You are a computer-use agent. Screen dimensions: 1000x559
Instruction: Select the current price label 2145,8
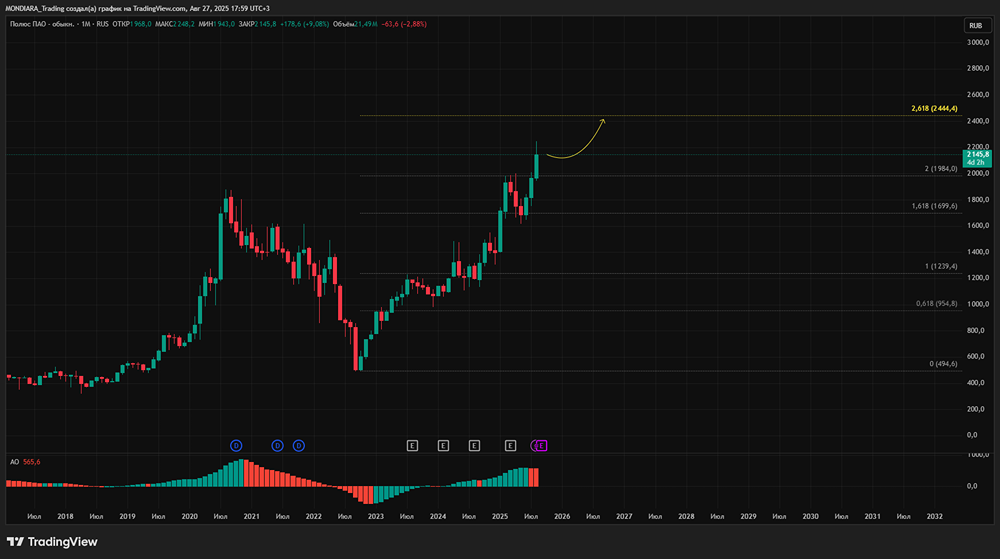pos(977,154)
